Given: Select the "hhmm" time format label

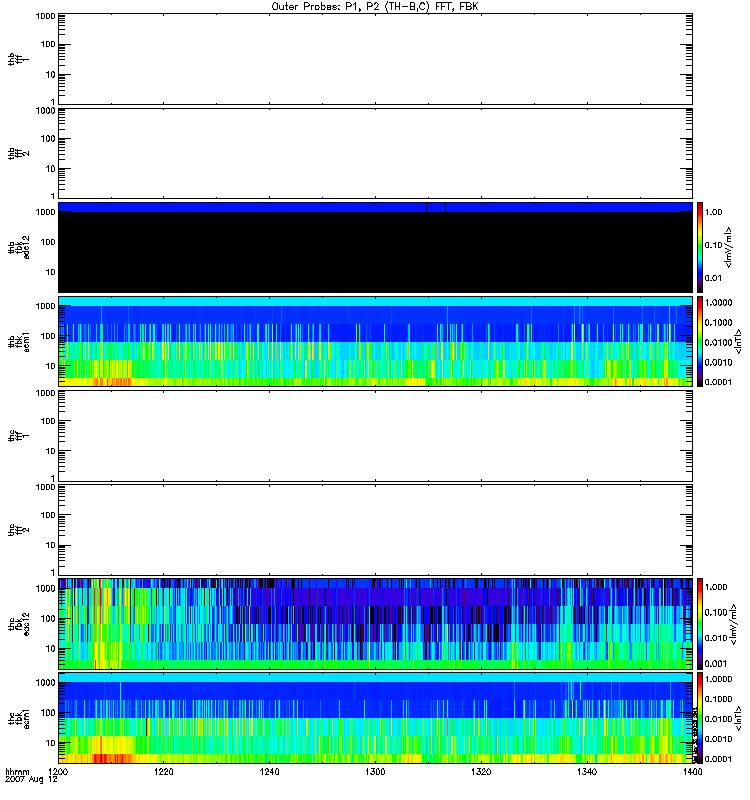Looking at the screenshot, I should [17, 772].
